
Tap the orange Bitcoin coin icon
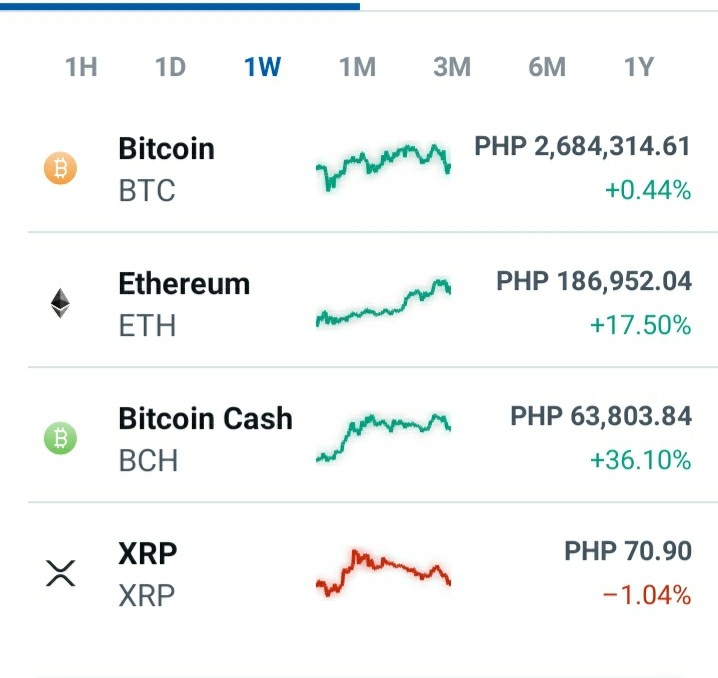[x=60, y=168]
